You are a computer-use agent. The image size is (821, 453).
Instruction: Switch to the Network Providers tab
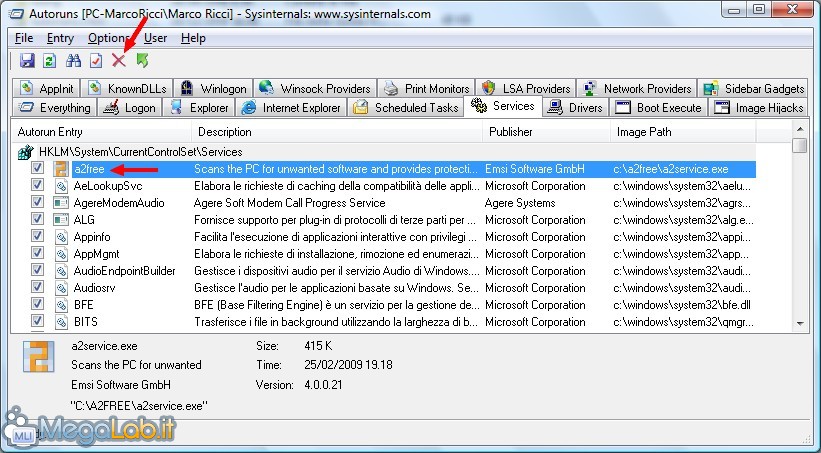click(637, 89)
